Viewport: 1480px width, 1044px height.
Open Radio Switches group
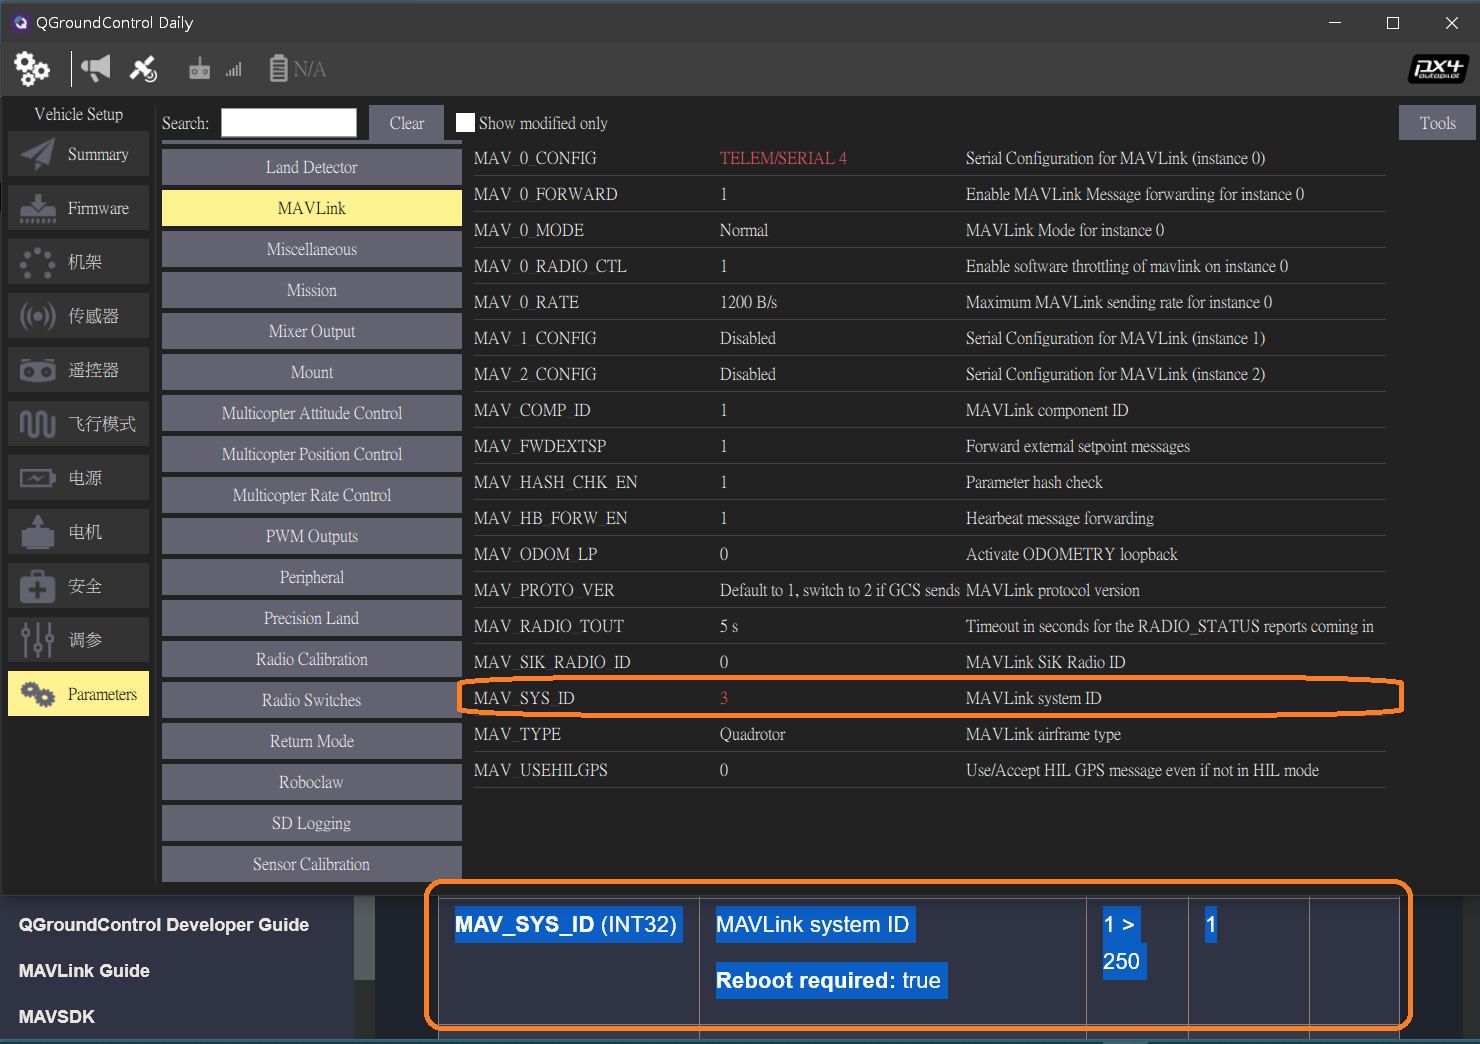[x=312, y=700]
